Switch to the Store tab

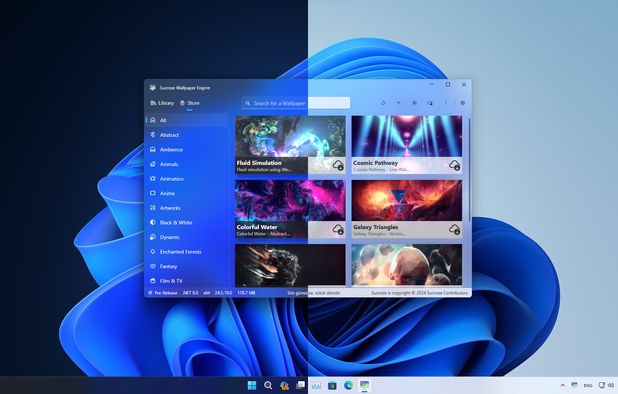(190, 103)
